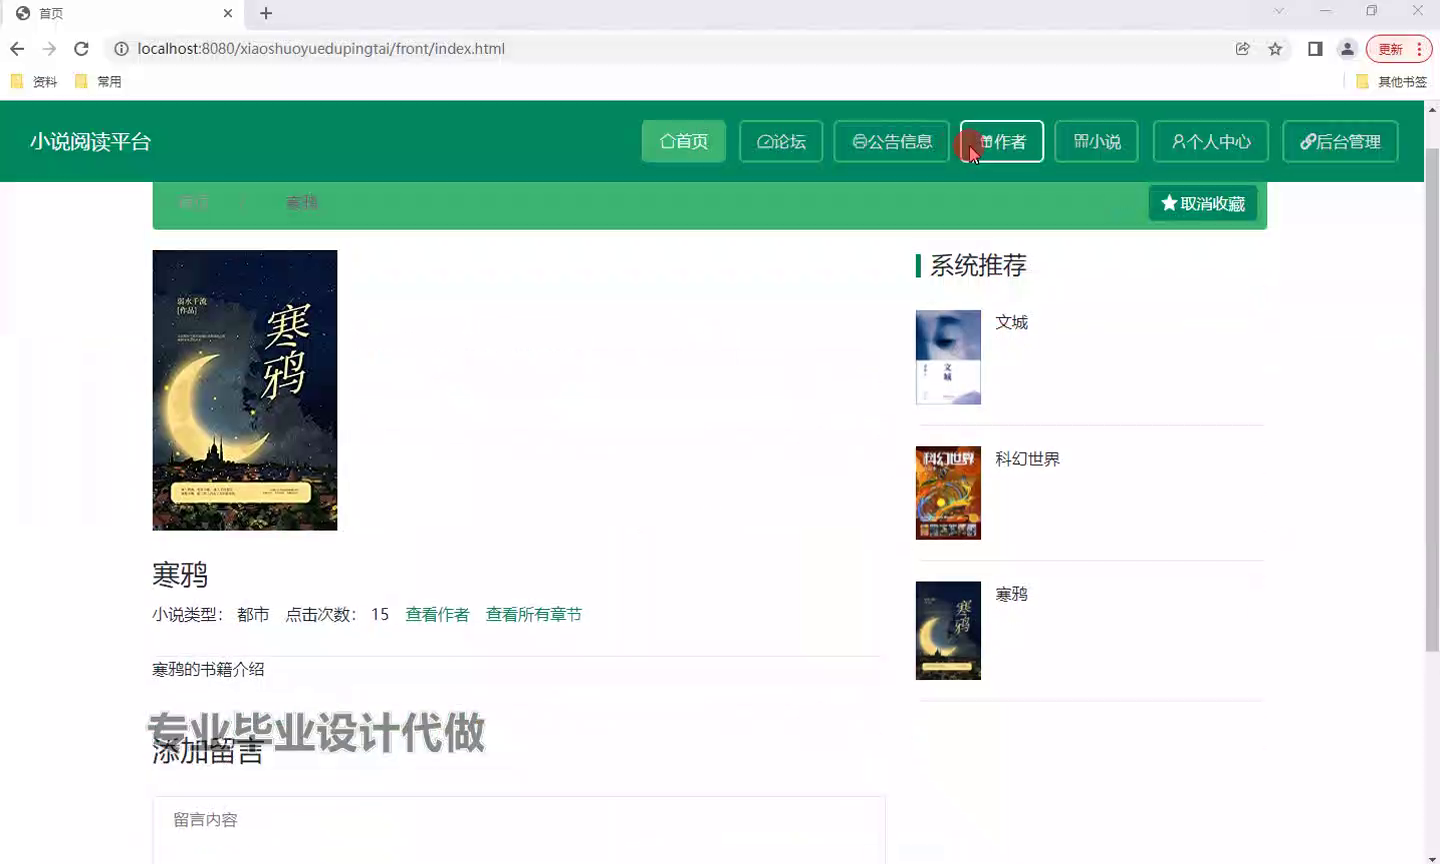1440x864 pixels.
Task: Open 后台管理 admin backend
Action: 1340,141
